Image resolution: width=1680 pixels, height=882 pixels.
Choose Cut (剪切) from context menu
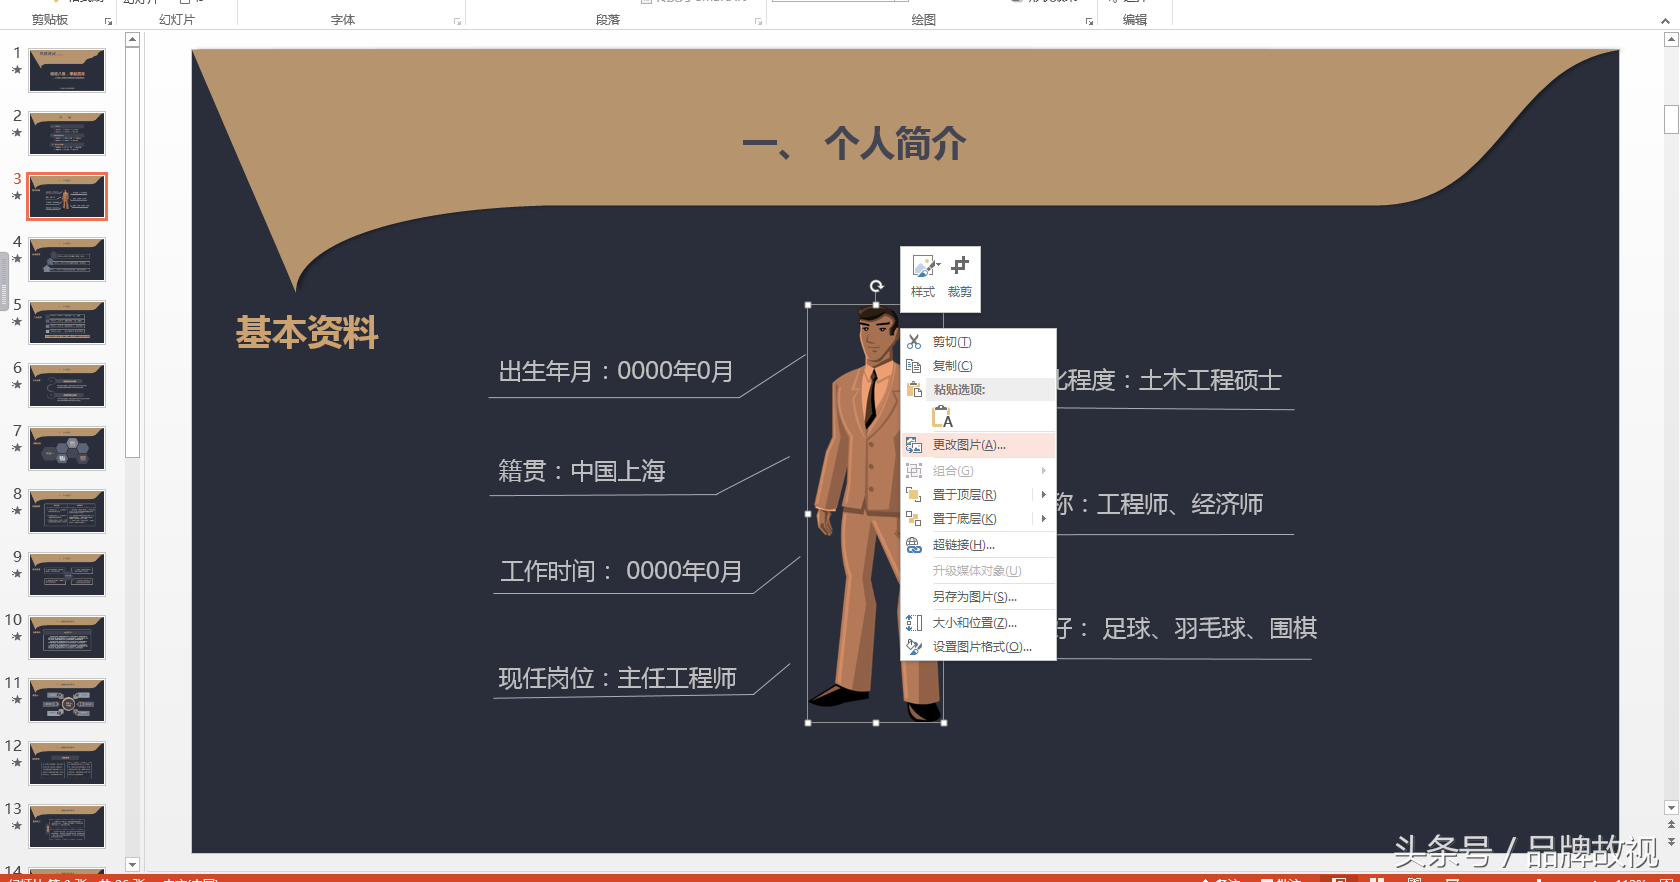tap(978, 342)
